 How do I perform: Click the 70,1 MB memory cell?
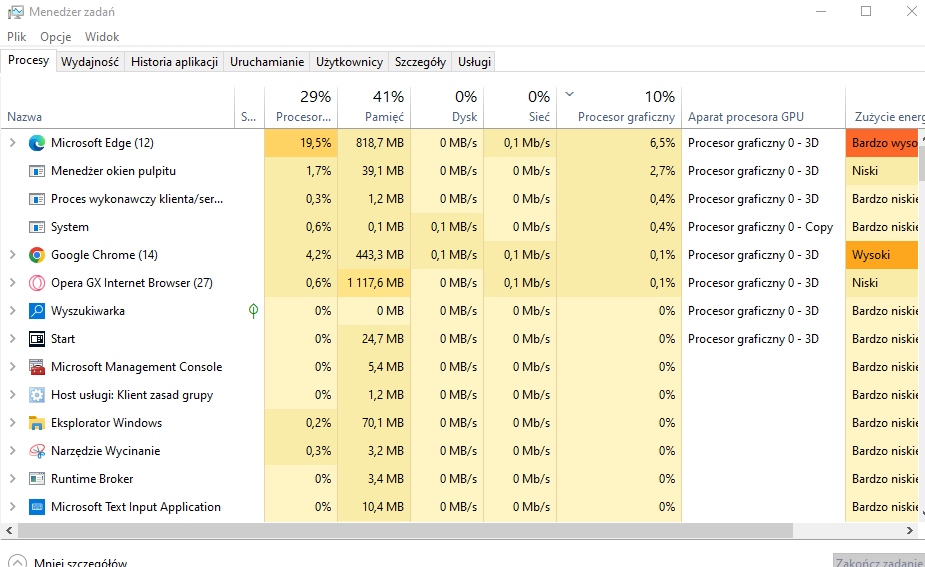click(x=374, y=423)
